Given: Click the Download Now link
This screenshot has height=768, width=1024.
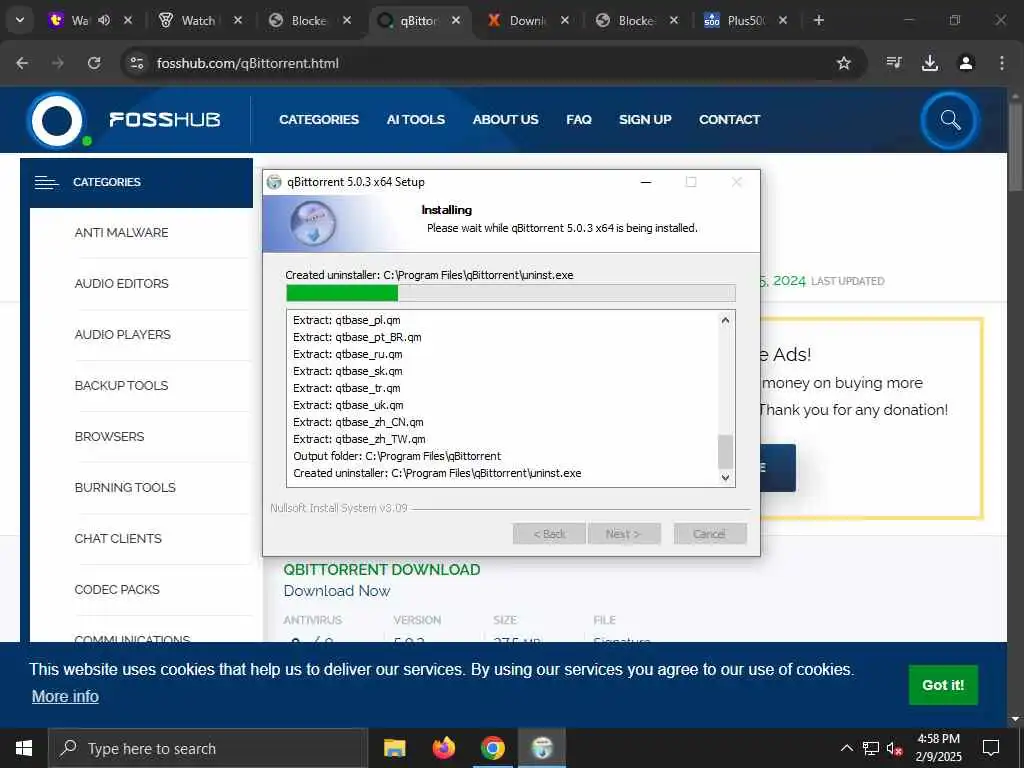Looking at the screenshot, I should (336, 591).
